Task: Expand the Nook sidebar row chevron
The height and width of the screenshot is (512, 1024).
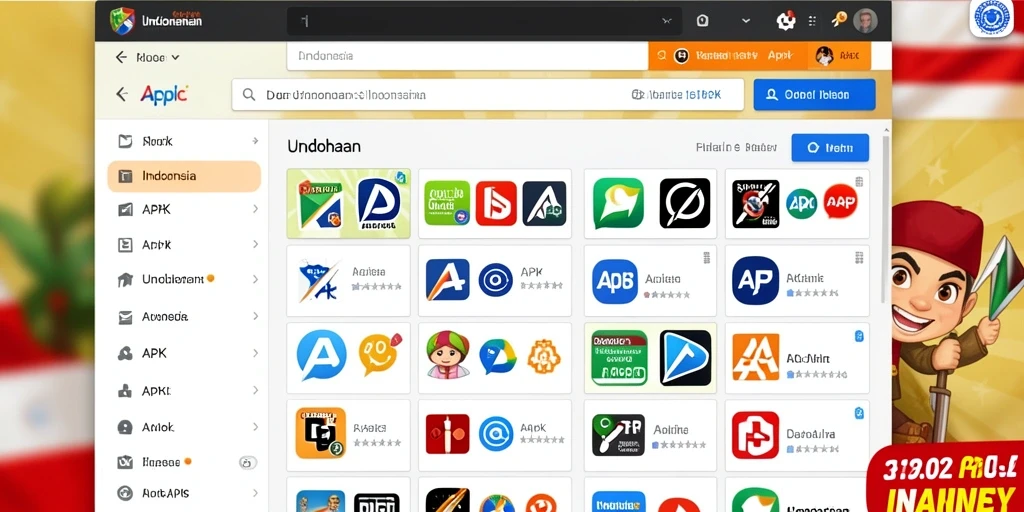Action: click(255, 141)
